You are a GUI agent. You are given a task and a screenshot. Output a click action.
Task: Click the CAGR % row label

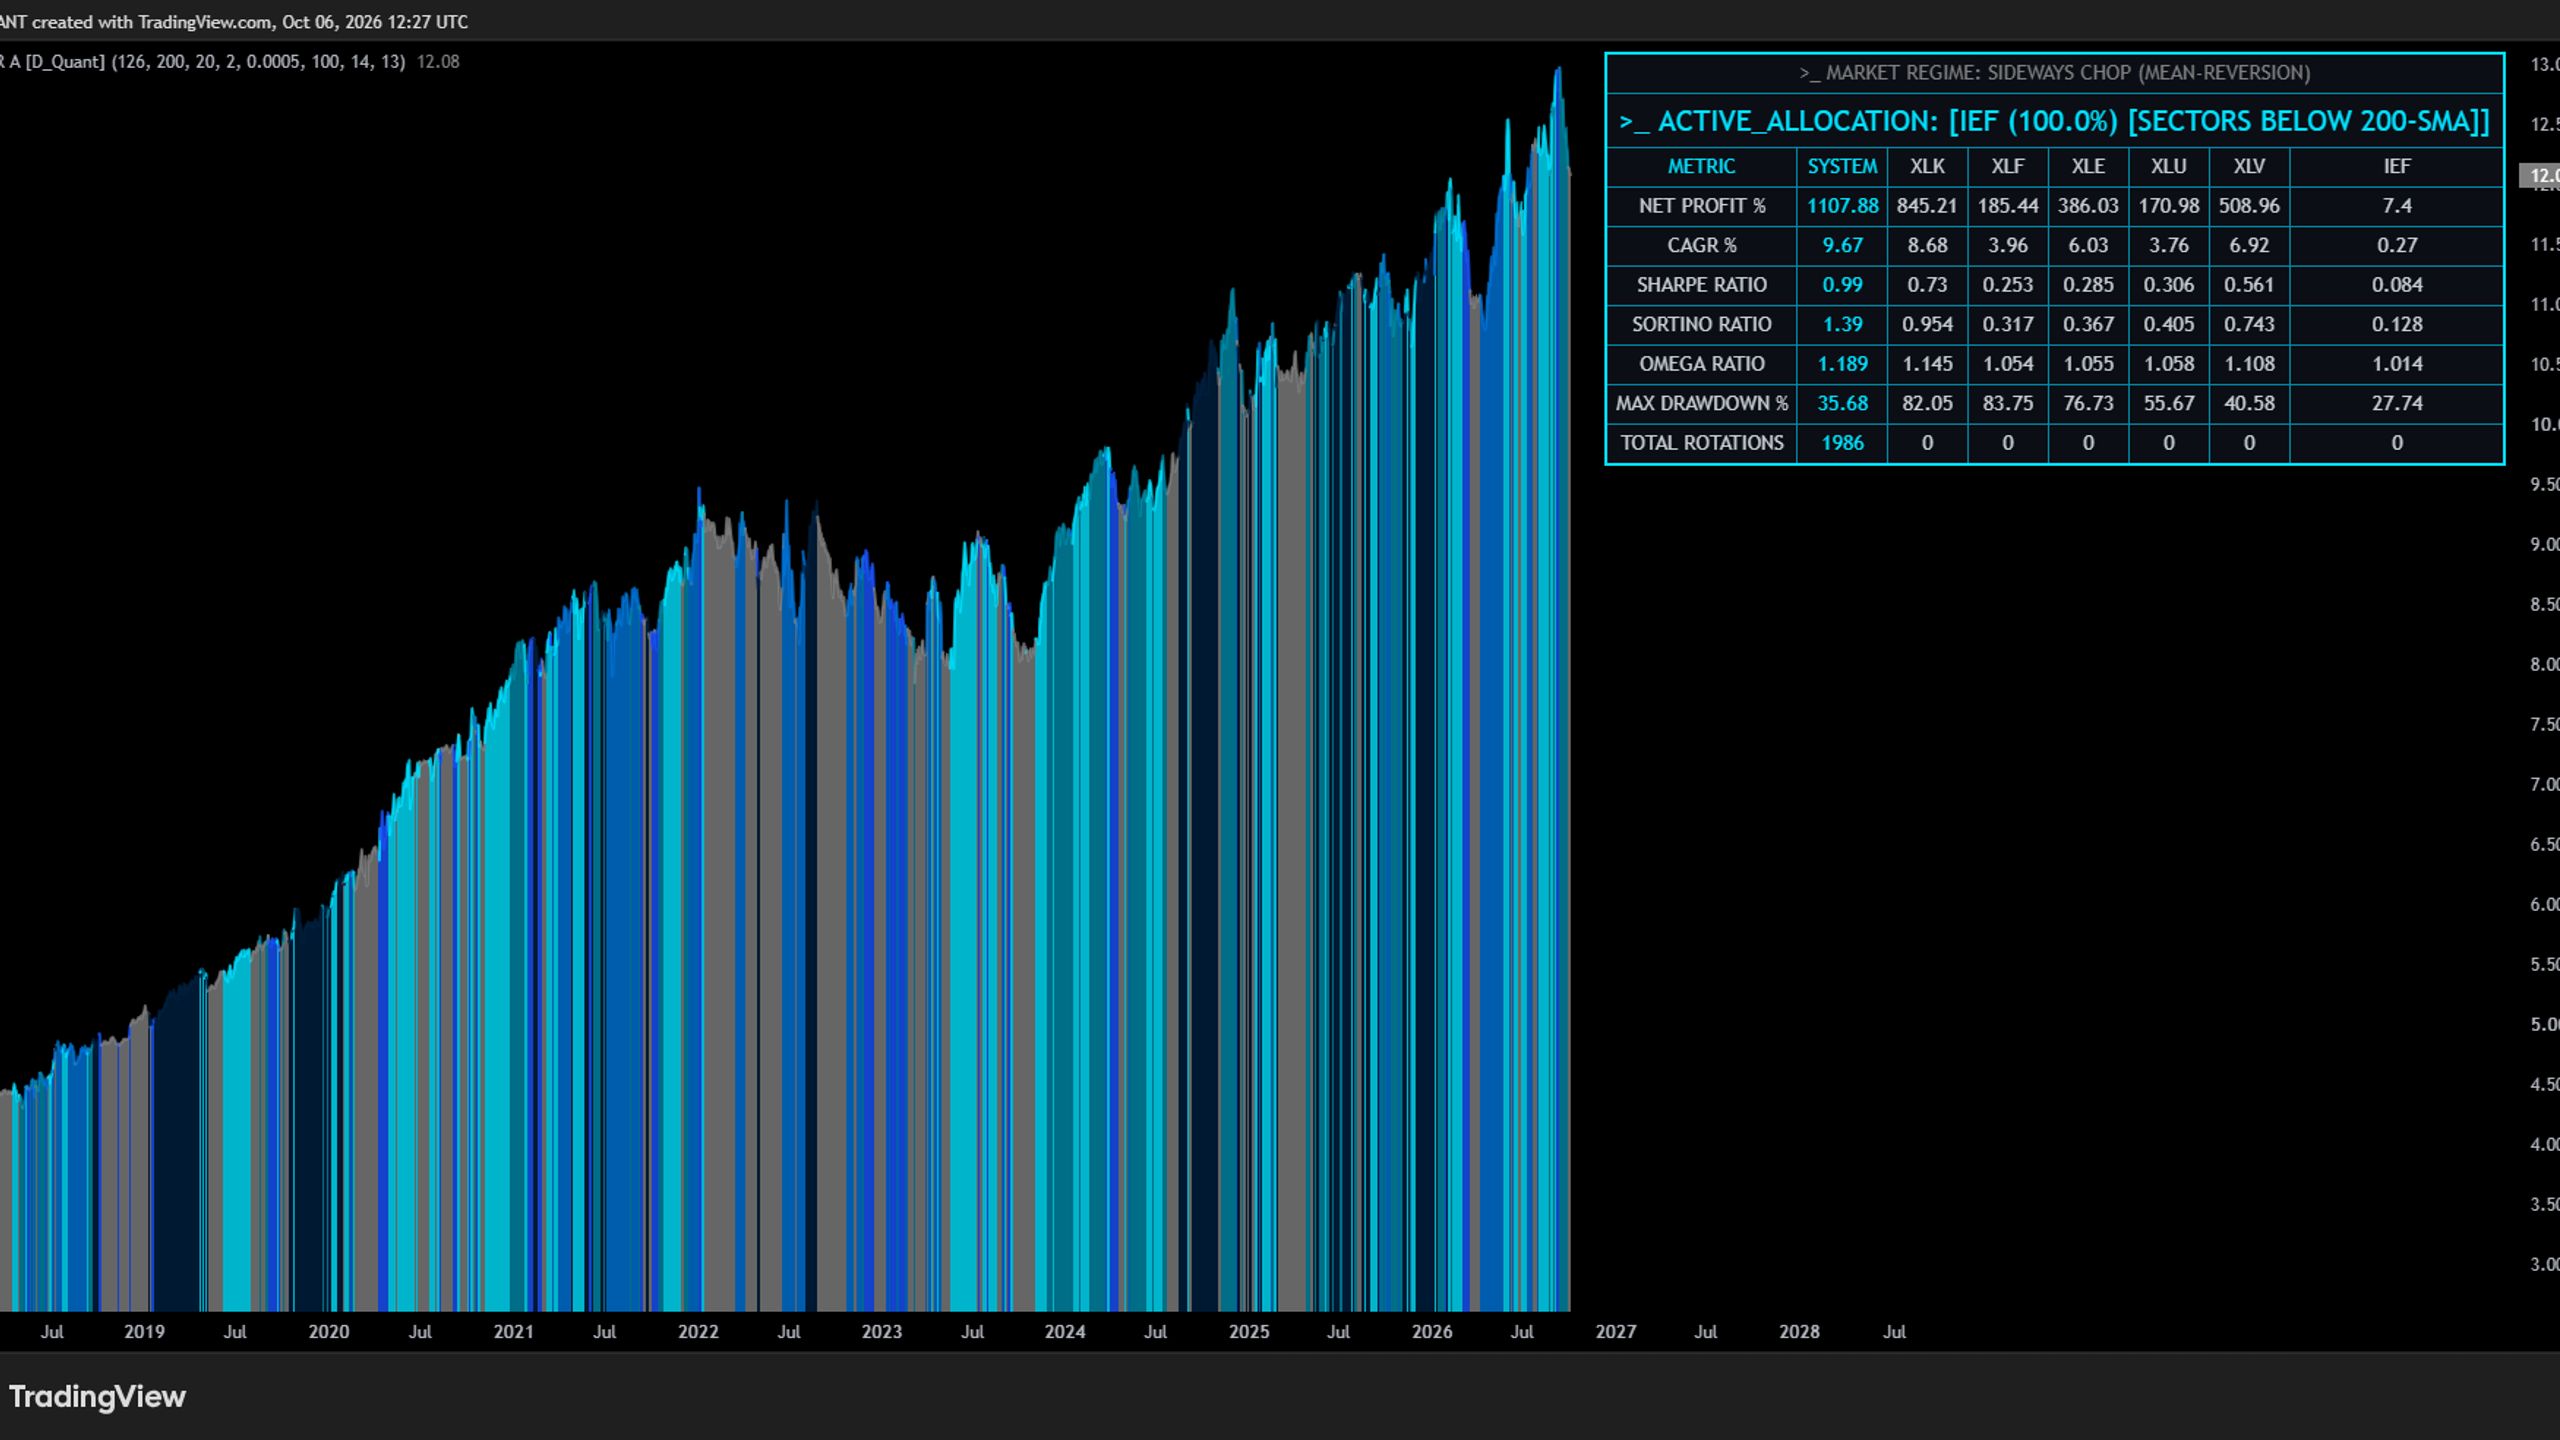click(1701, 245)
